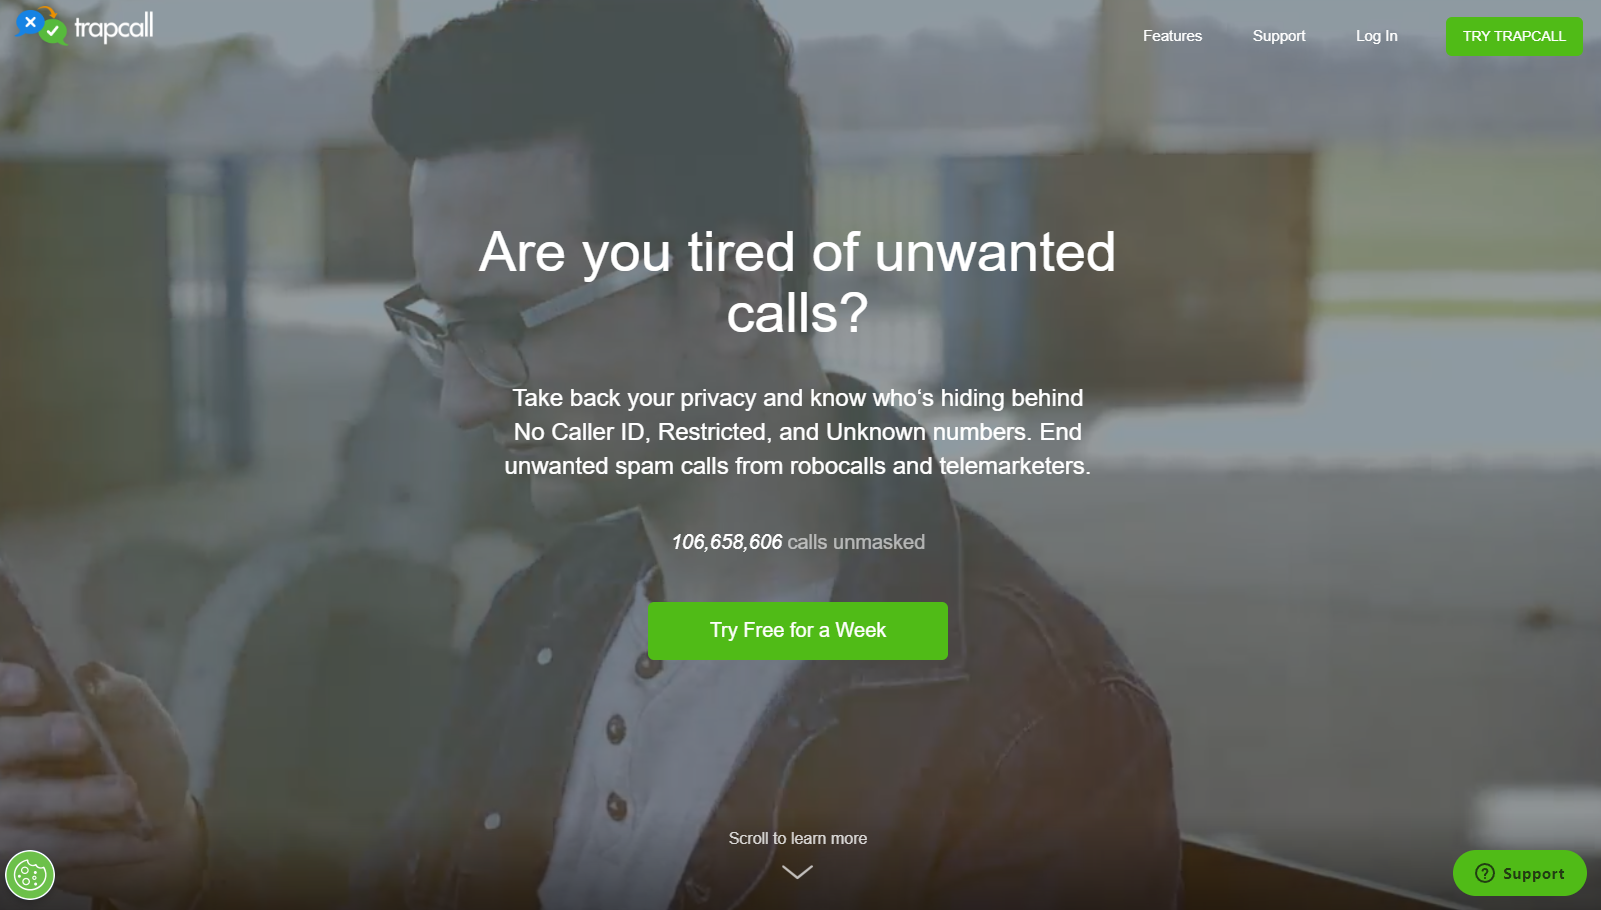Click the blue X speech bubble in logo

coord(30,21)
